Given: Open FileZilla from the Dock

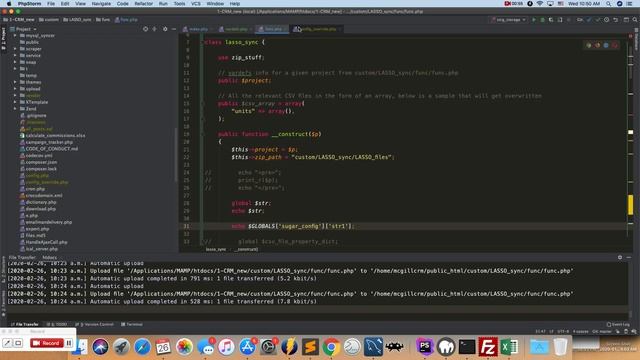Looking at the screenshot, I should (x=488, y=347).
